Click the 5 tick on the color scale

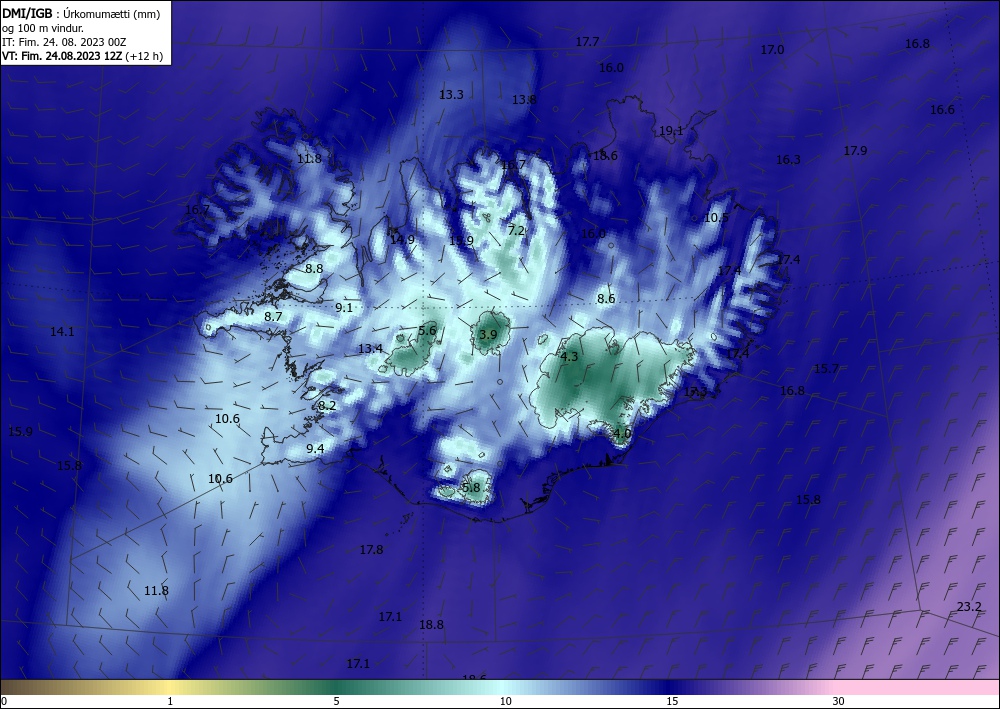tap(336, 701)
